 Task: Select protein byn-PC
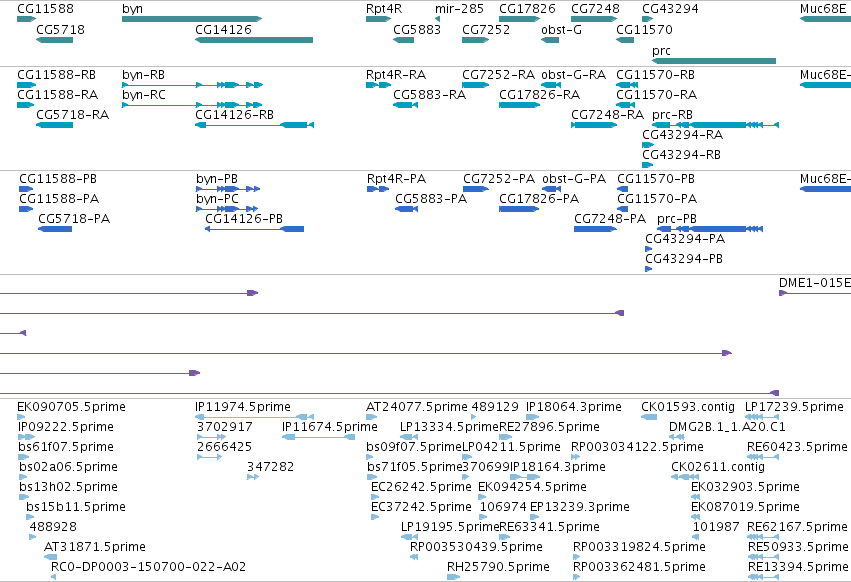227,209
